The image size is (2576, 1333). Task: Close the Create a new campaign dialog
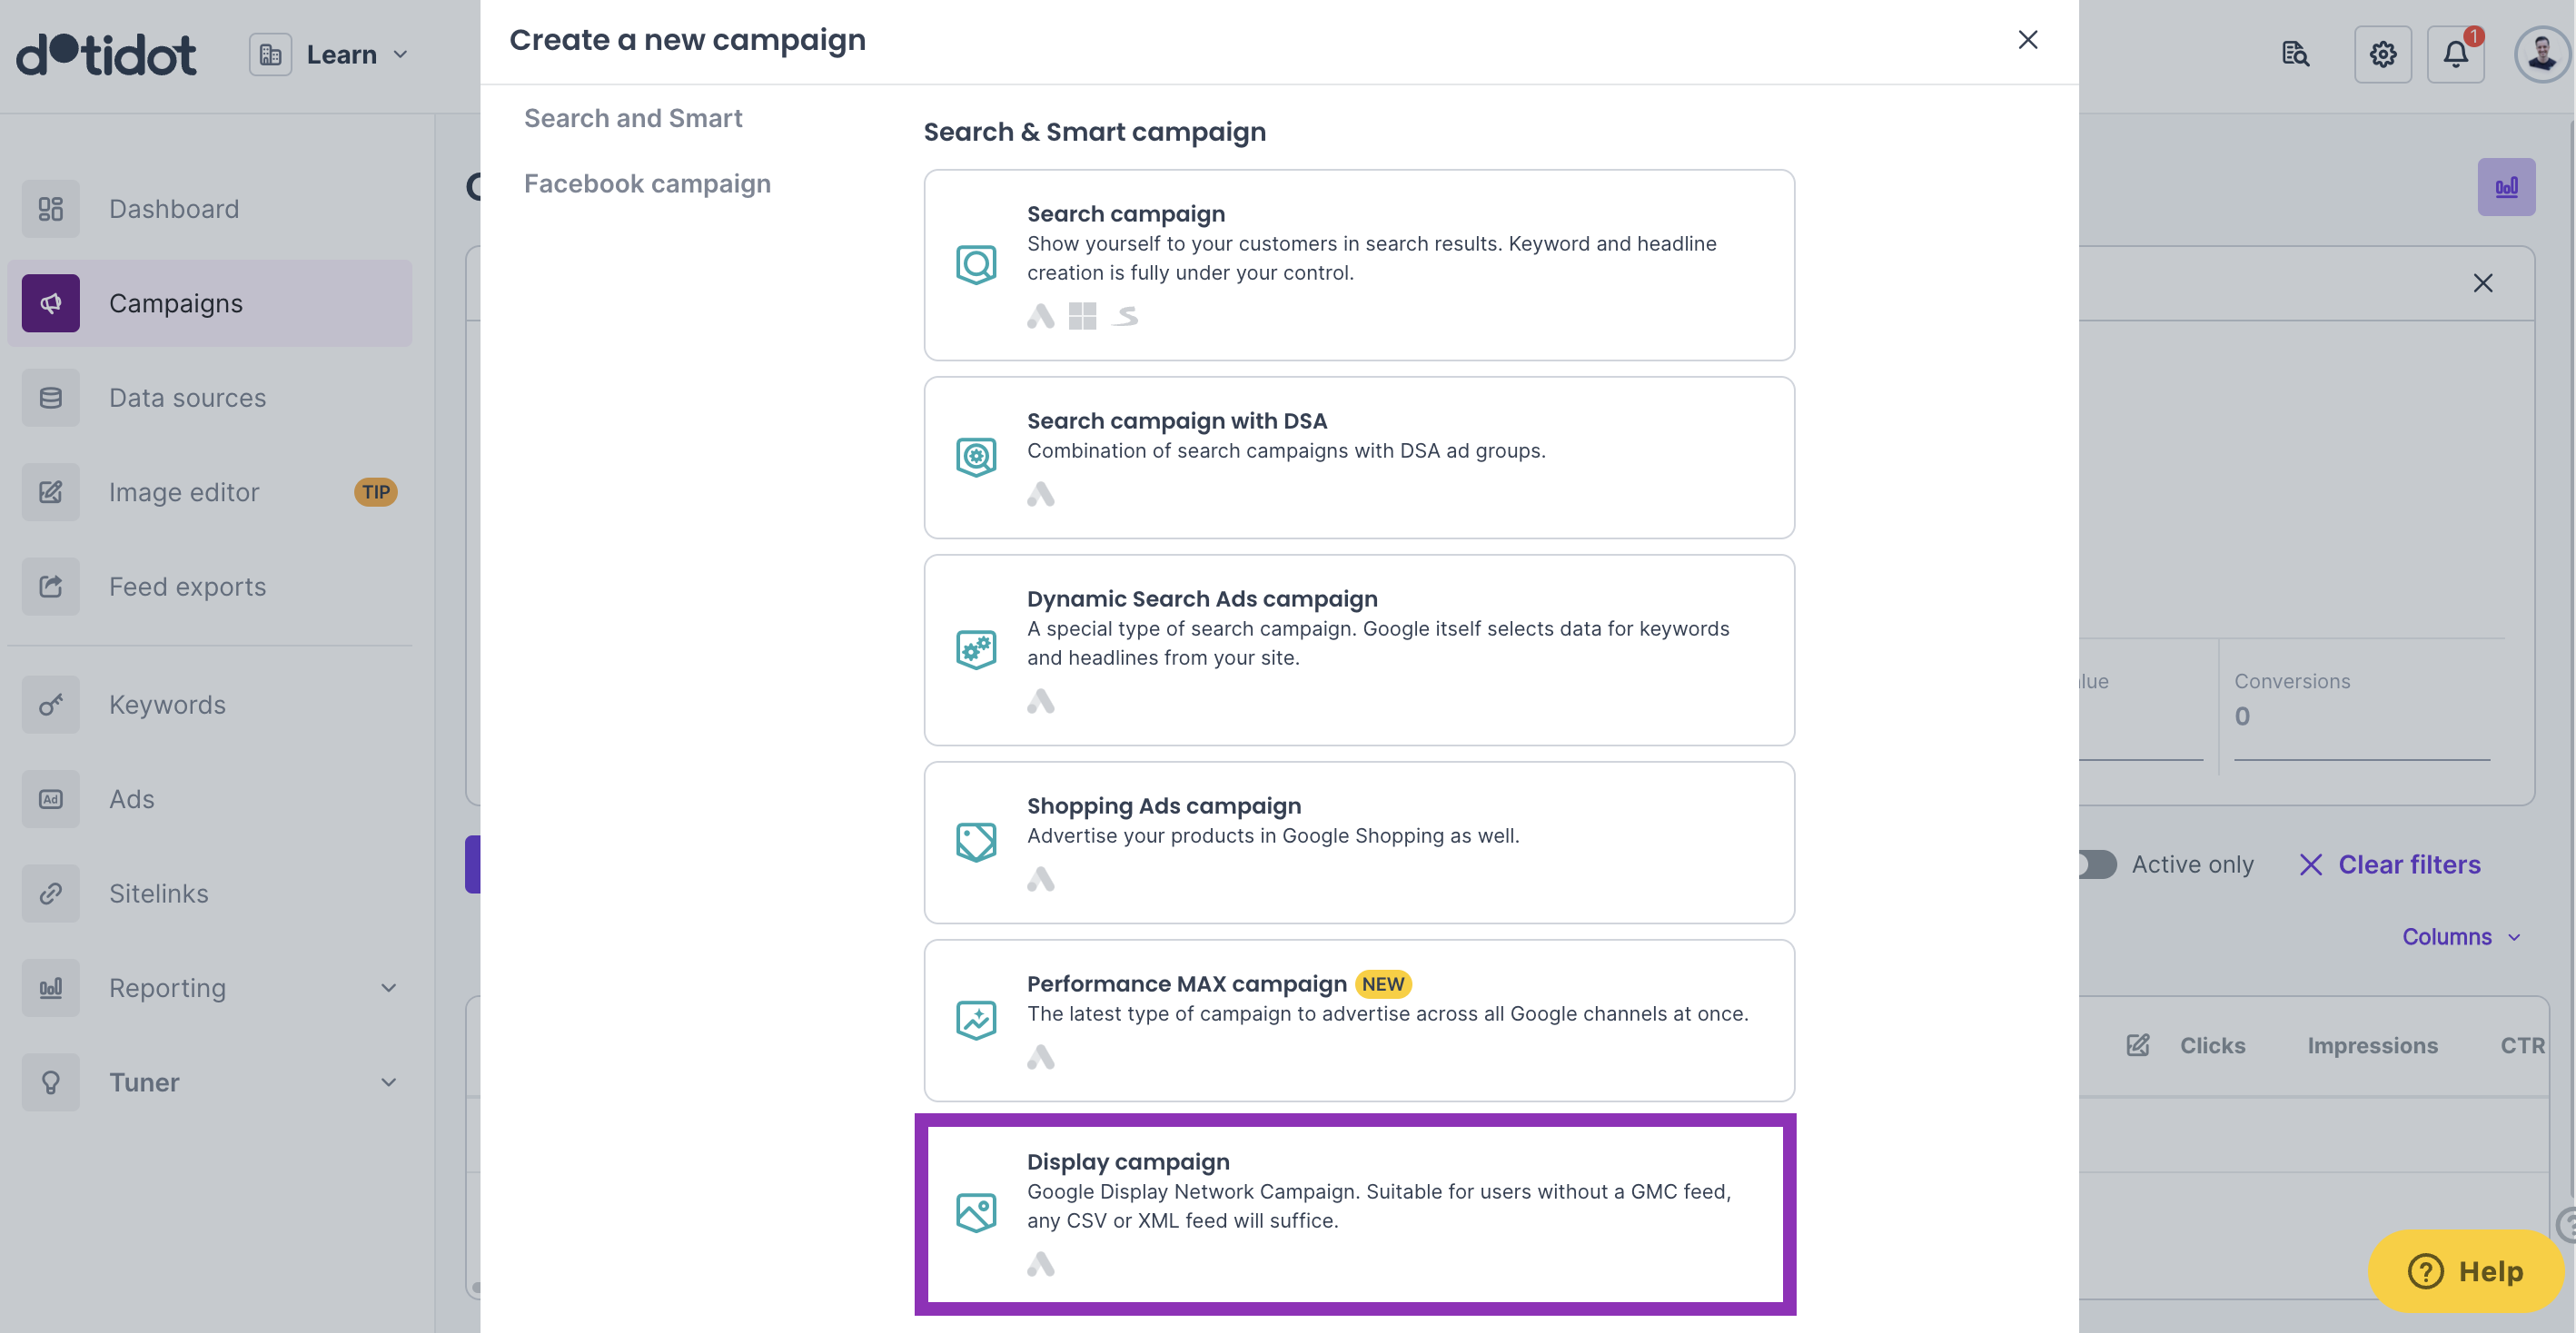2027,40
